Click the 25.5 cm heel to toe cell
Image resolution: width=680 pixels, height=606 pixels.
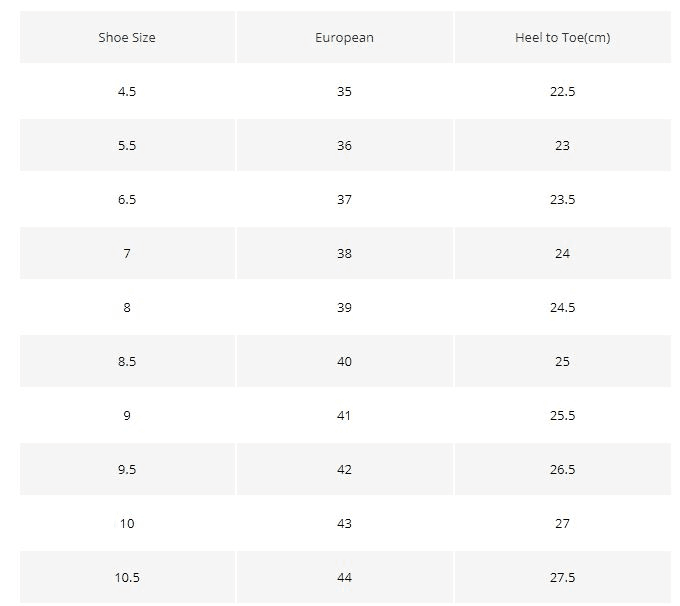click(x=562, y=416)
